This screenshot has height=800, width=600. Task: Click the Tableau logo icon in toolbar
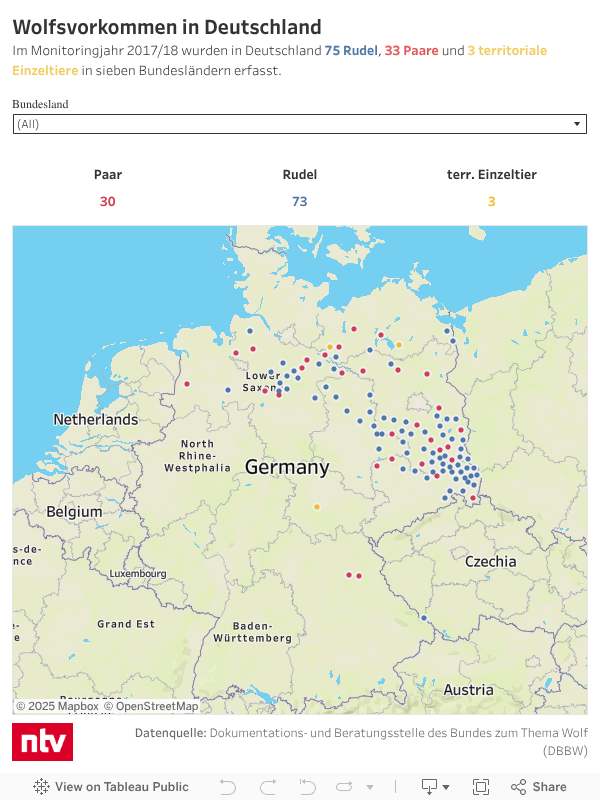click(42, 787)
